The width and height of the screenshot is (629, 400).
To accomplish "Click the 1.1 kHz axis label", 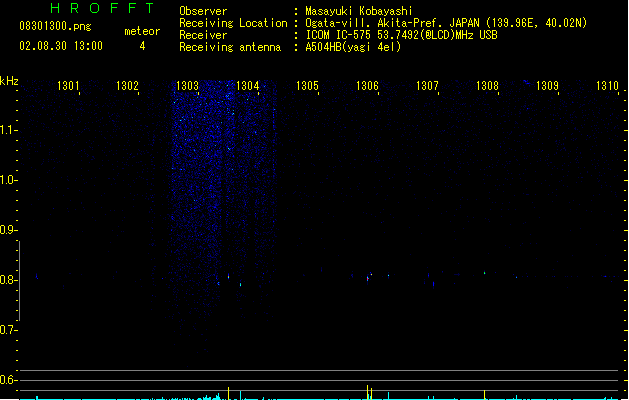I will 8,130.
